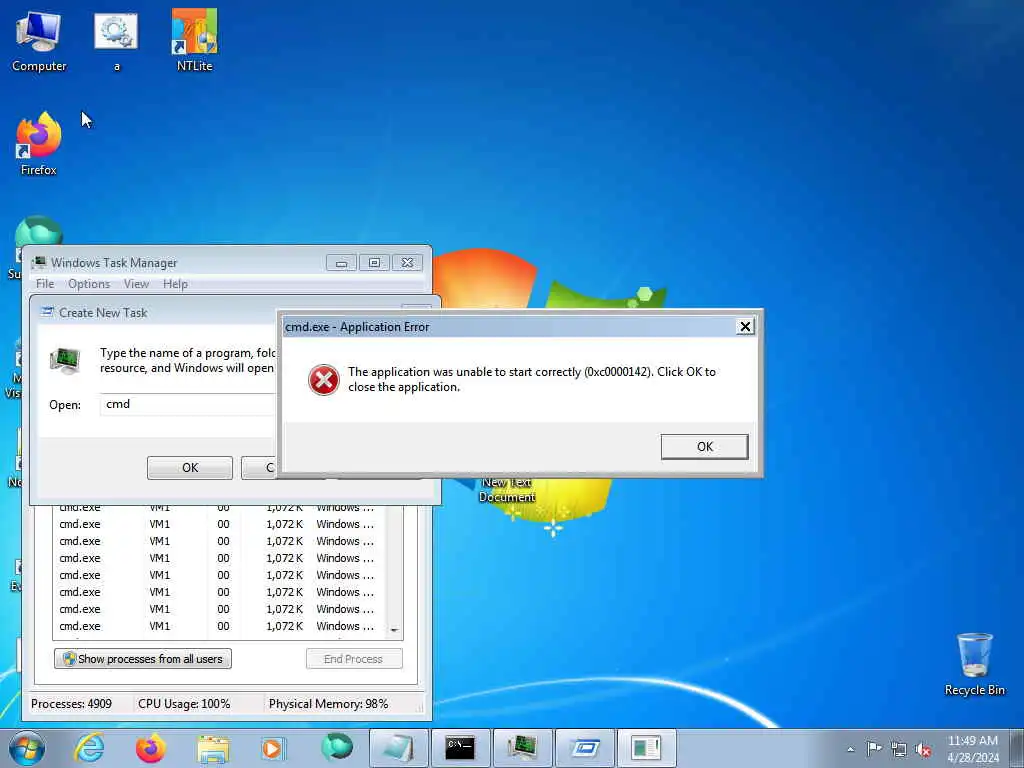Show hidden system tray icons arrow
The height and width of the screenshot is (768, 1024).
pyautogui.click(x=850, y=750)
